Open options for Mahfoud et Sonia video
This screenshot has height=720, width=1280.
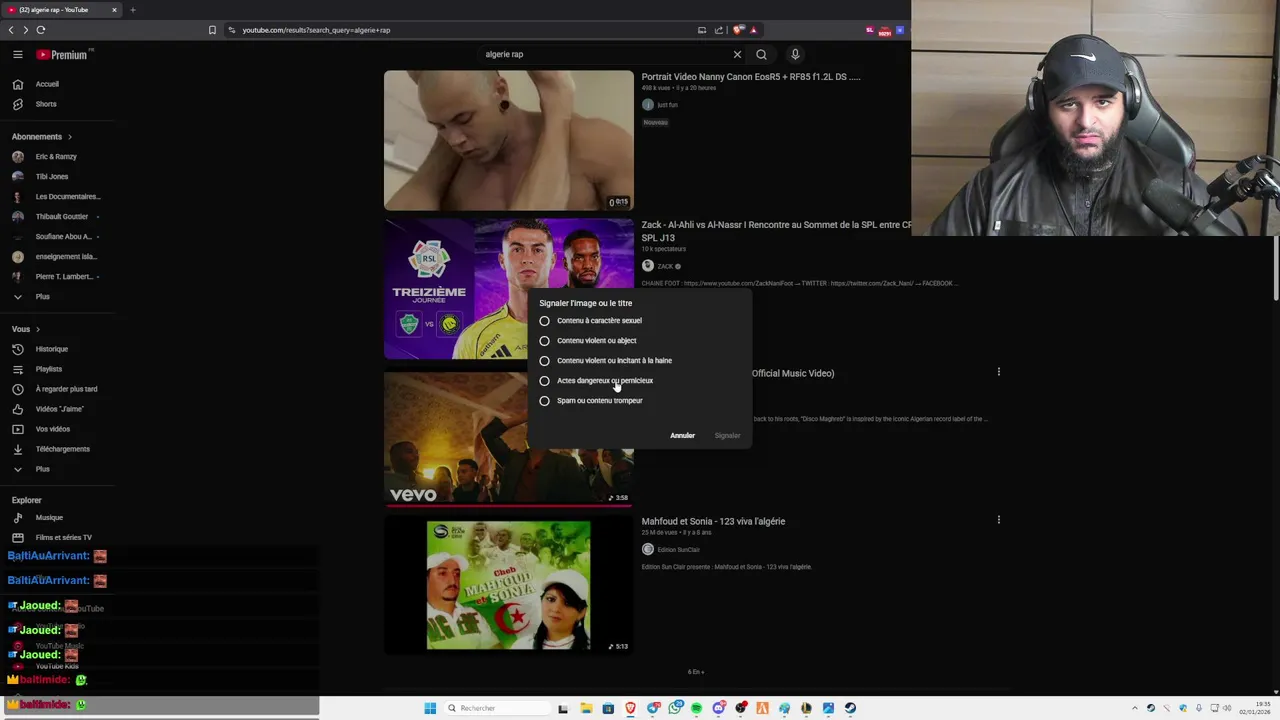click(998, 520)
